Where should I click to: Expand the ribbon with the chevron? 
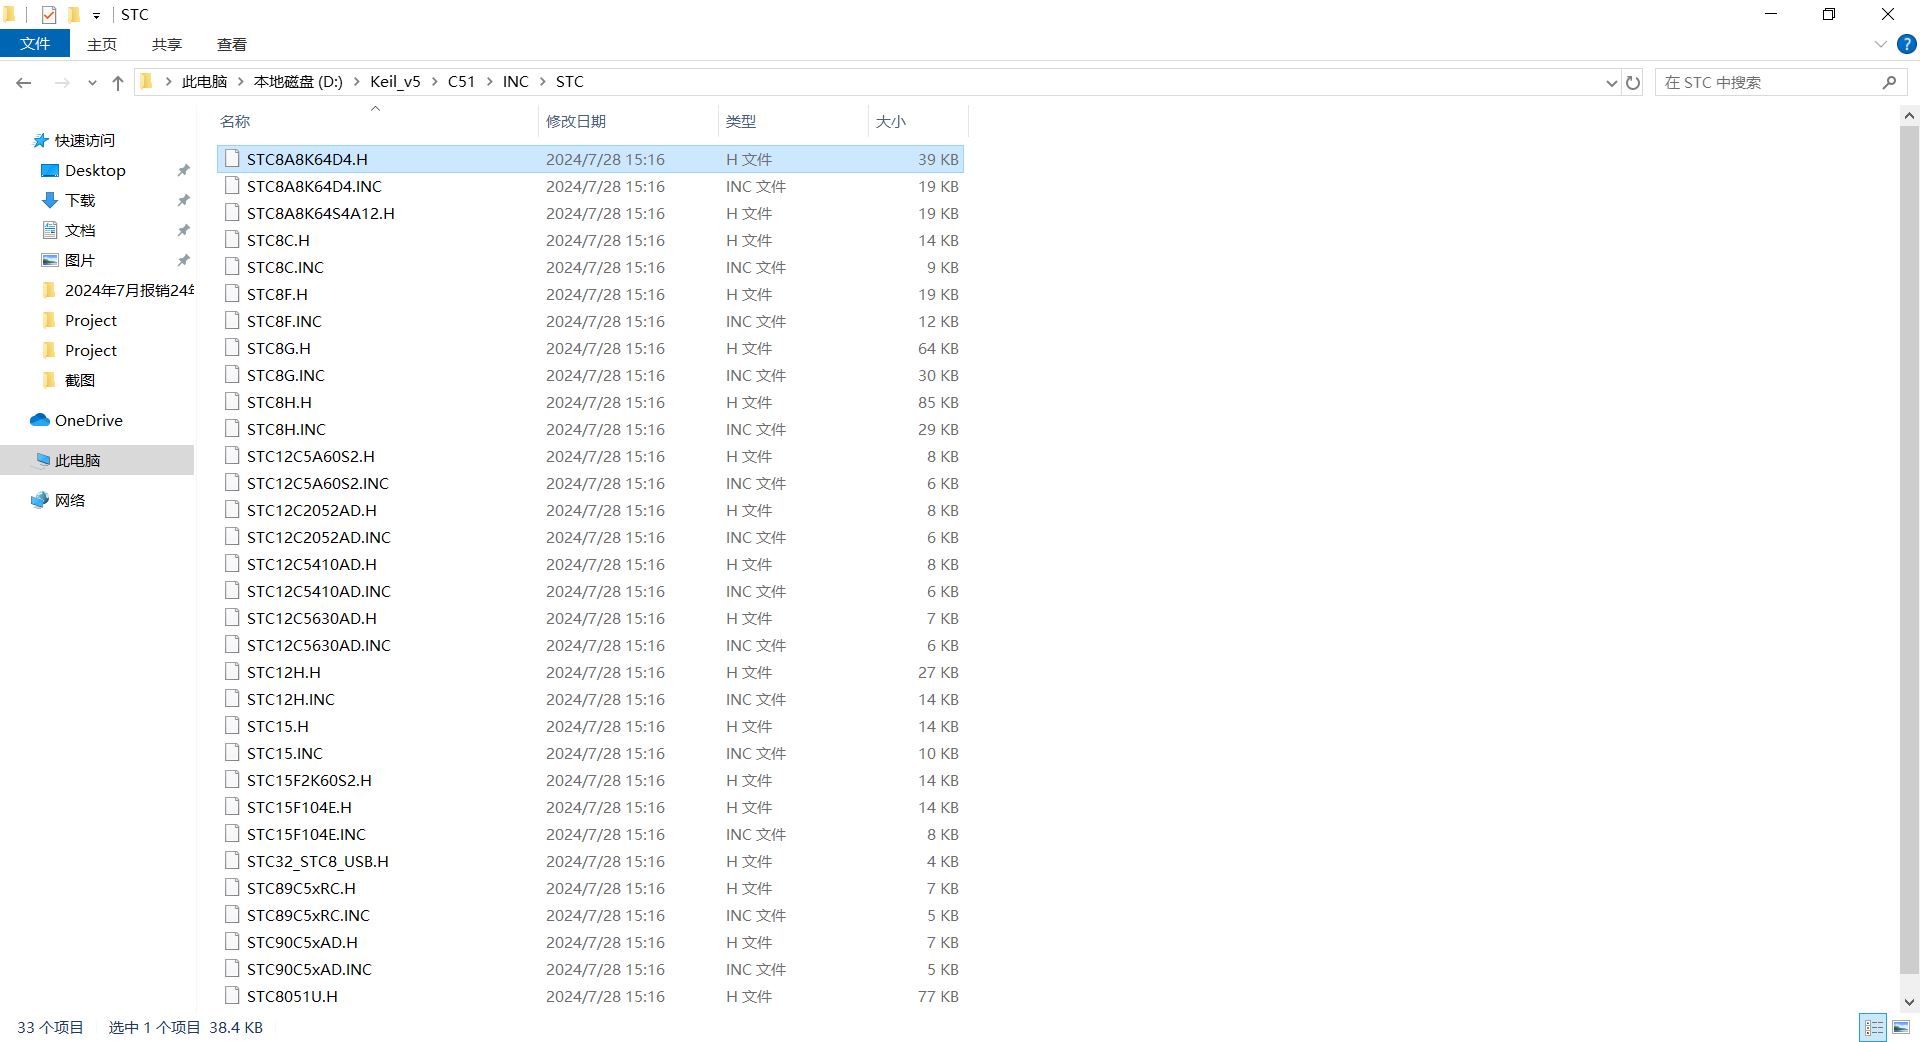(1880, 44)
